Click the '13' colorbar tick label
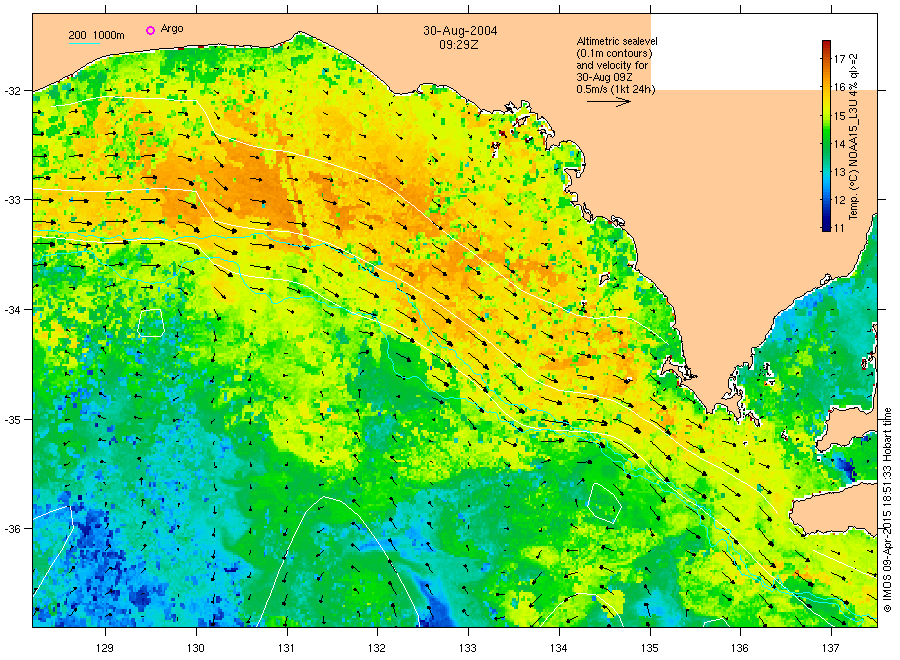900x660 pixels. pos(839,172)
